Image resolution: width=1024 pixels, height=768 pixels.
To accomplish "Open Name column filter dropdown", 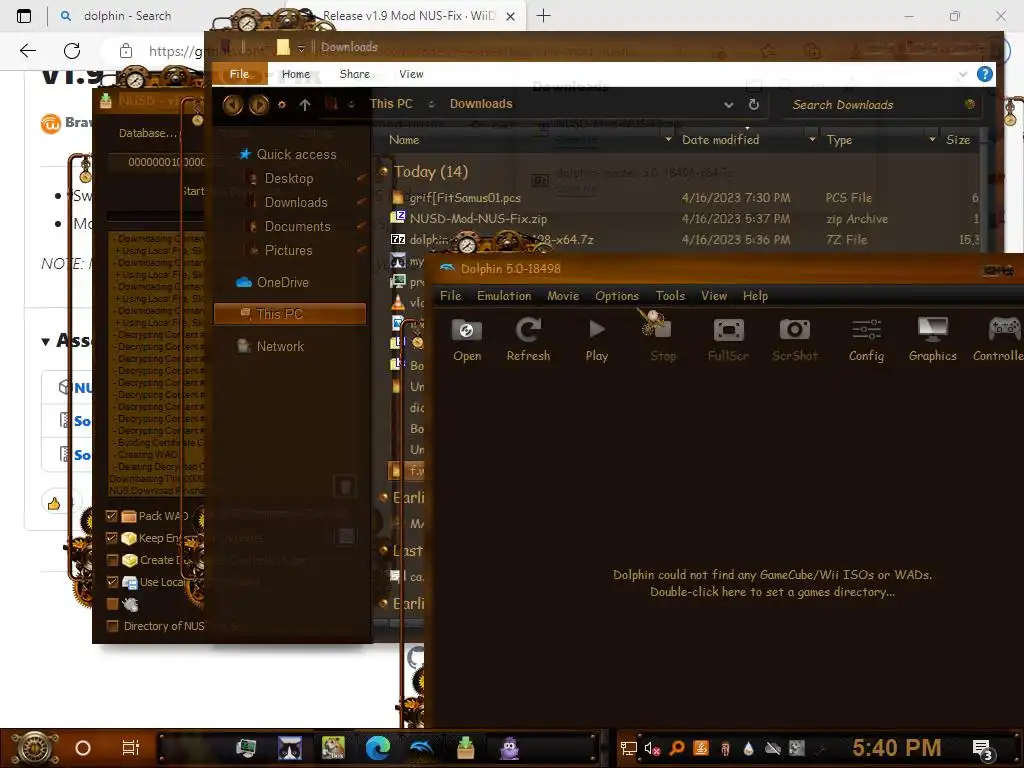I will pyautogui.click(x=668, y=140).
